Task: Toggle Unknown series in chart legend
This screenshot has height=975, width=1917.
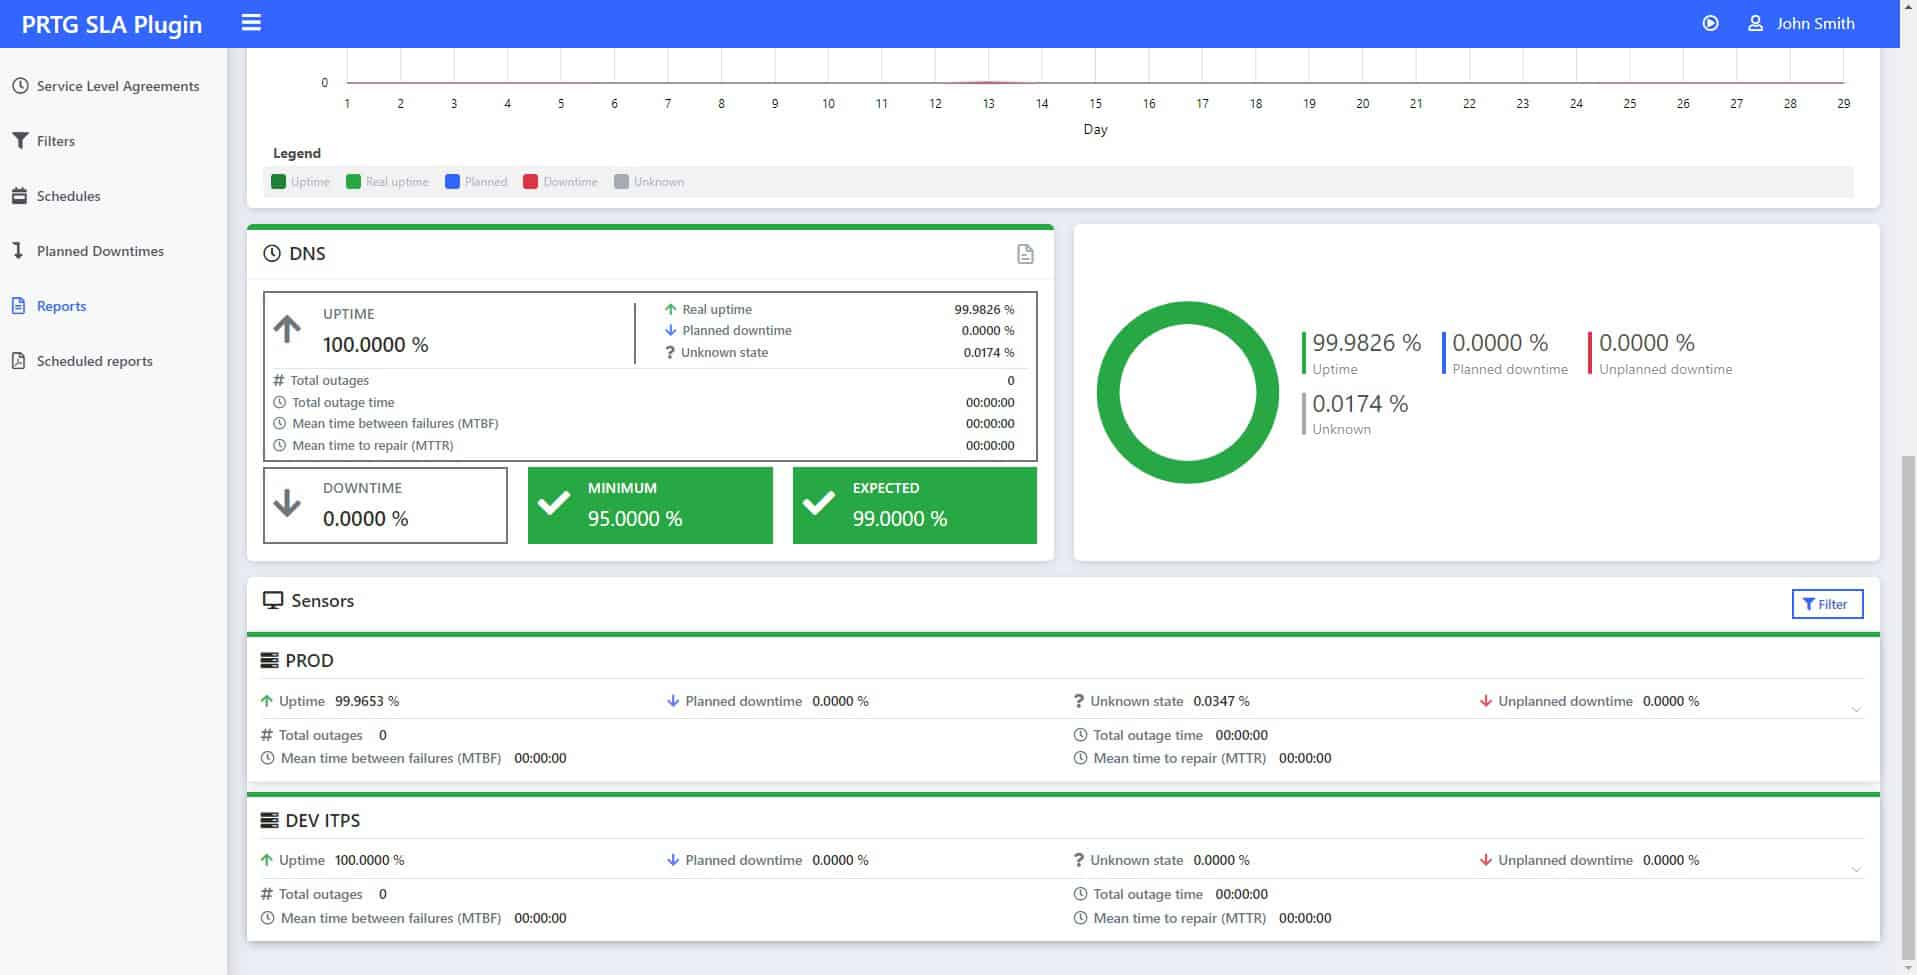Action: (x=649, y=182)
